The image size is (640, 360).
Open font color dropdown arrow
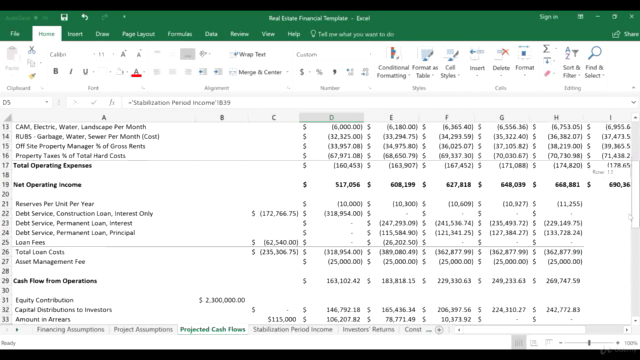(144, 72)
